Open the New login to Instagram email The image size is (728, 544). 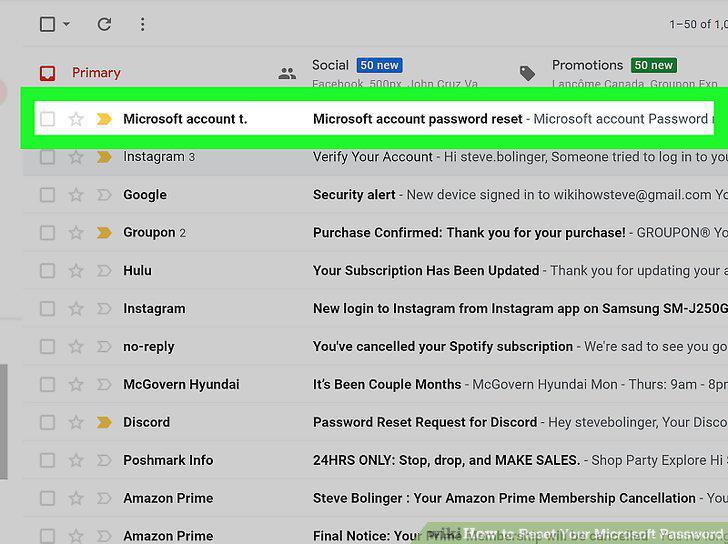375,309
